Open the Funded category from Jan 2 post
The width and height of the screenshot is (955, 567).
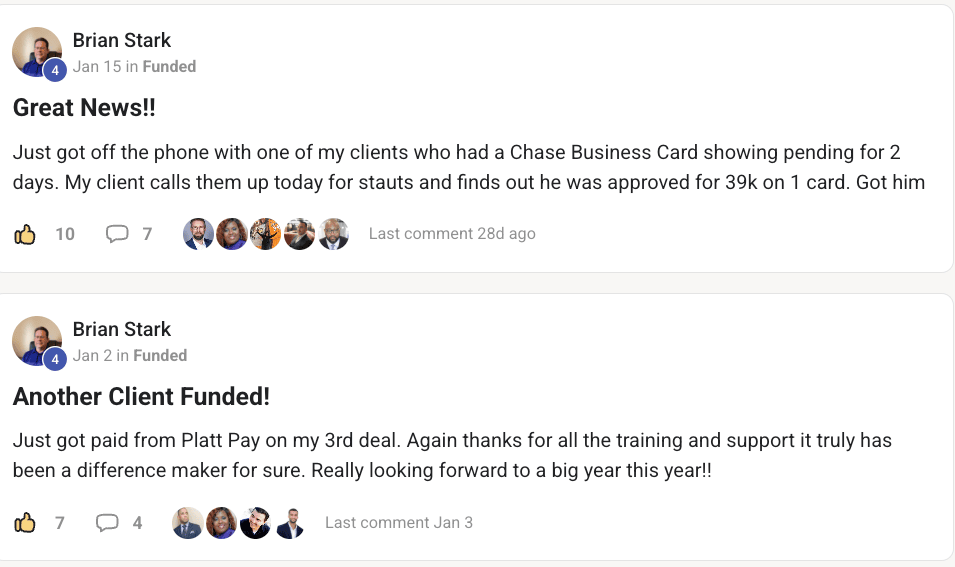160,356
